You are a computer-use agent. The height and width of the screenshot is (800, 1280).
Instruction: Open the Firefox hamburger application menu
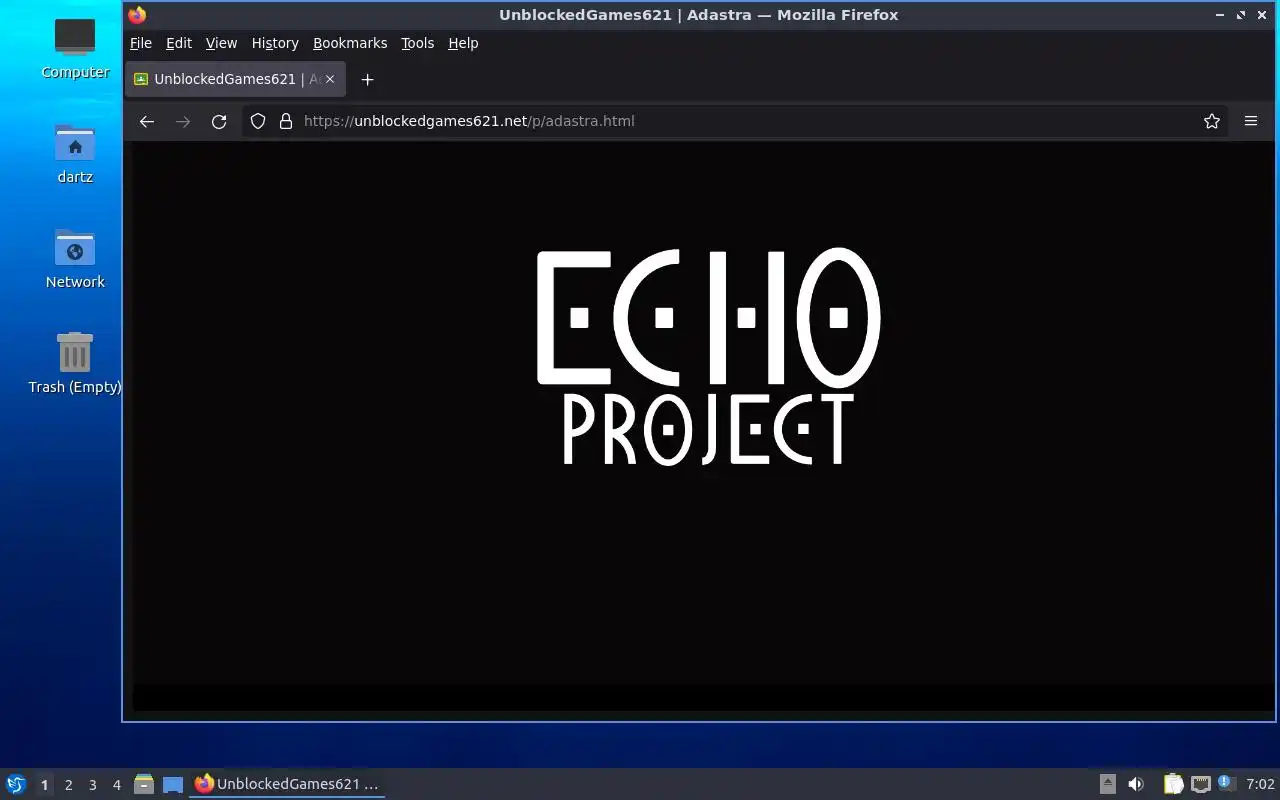(x=1251, y=121)
